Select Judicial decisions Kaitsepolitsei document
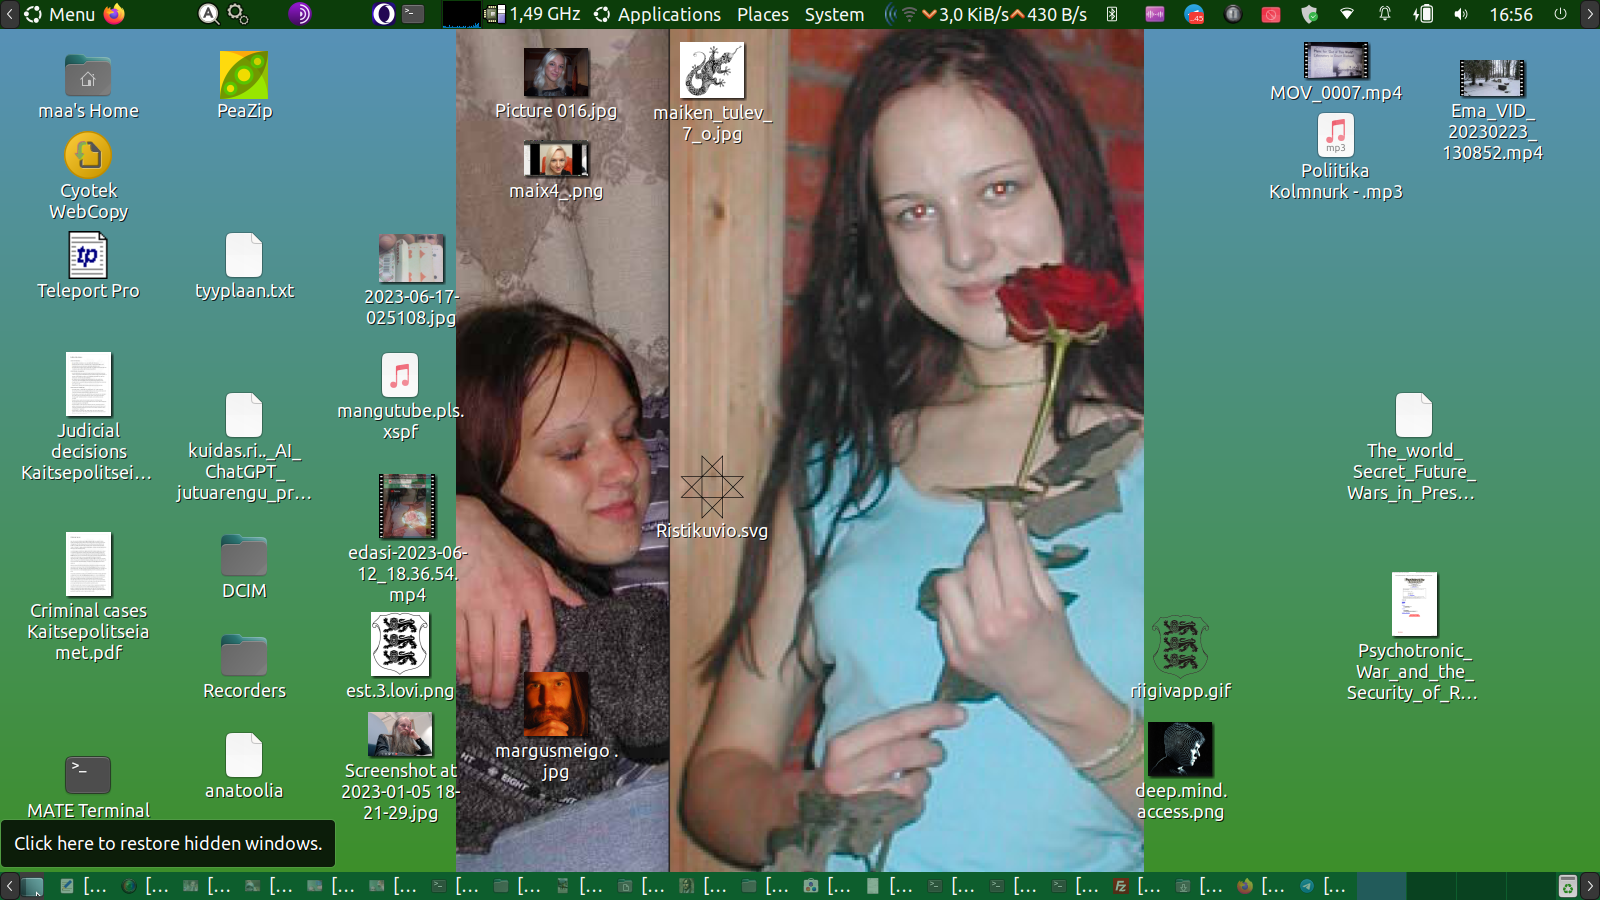1600x900 pixels. click(x=88, y=384)
